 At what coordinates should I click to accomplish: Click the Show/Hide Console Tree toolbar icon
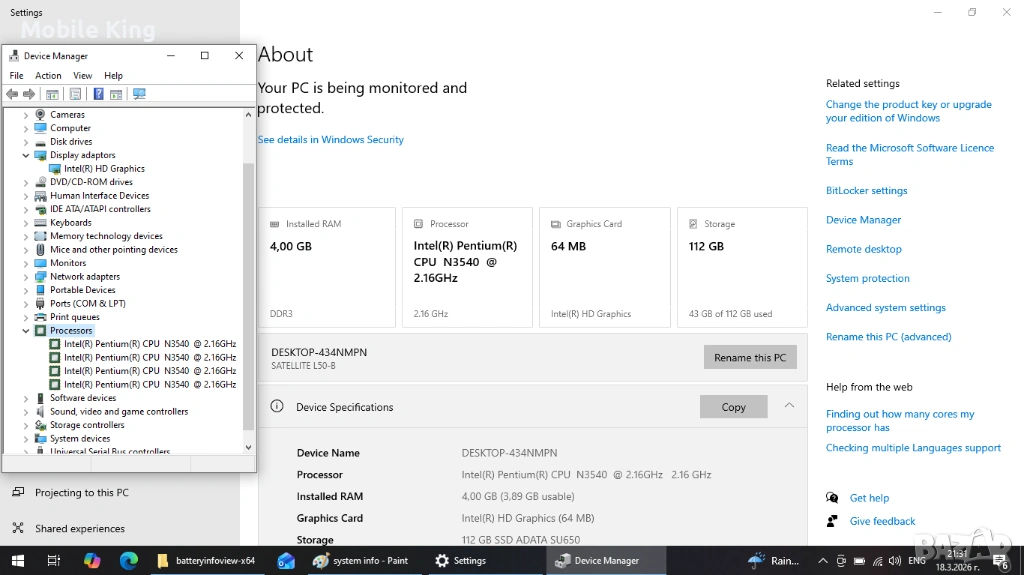(52, 94)
